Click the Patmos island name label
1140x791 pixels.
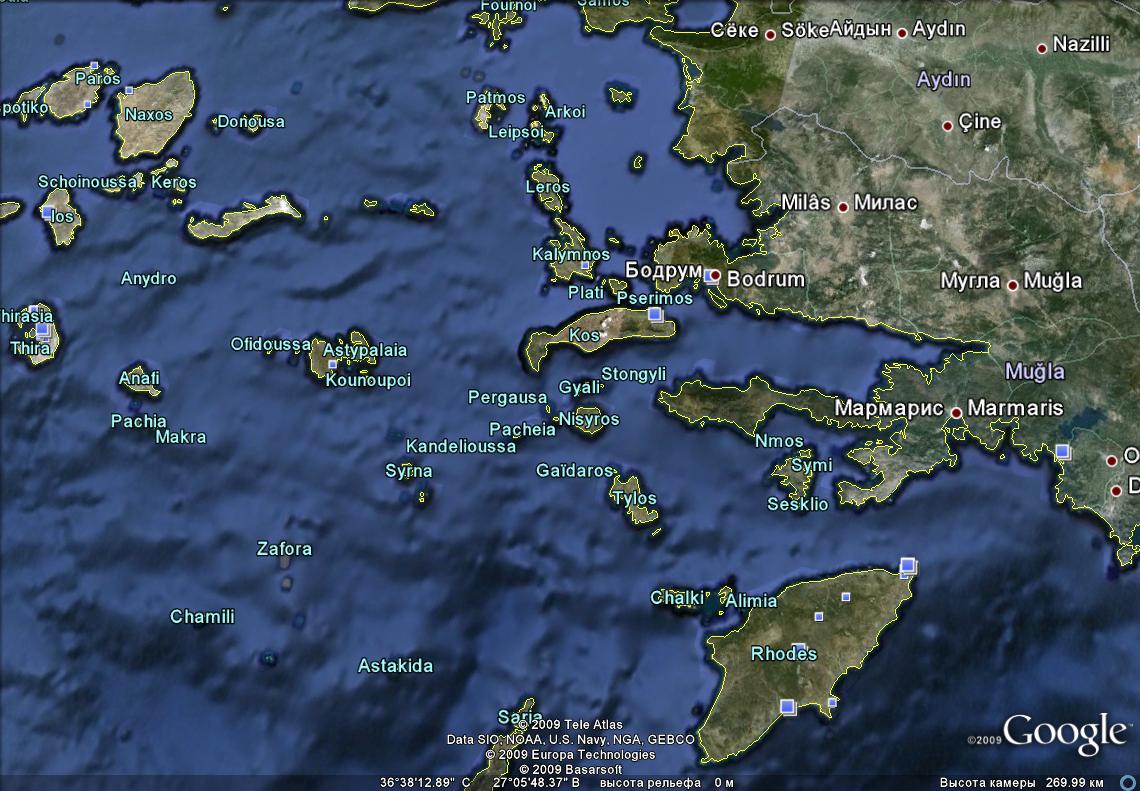click(x=495, y=98)
